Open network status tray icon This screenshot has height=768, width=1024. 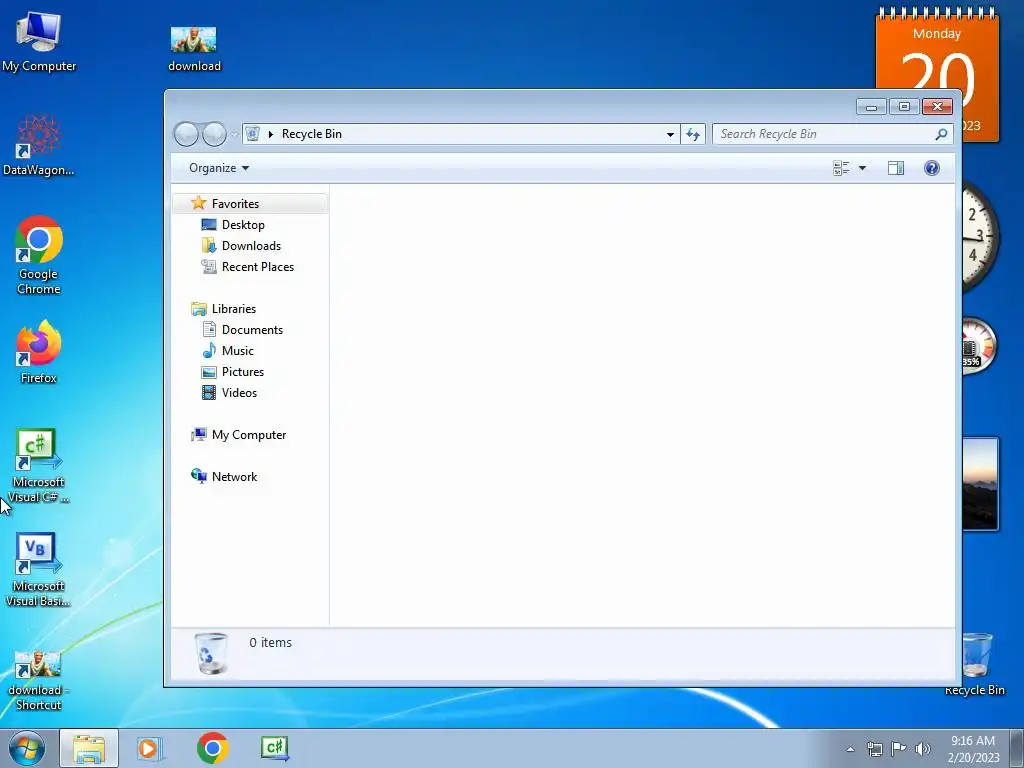tap(874, 749)
